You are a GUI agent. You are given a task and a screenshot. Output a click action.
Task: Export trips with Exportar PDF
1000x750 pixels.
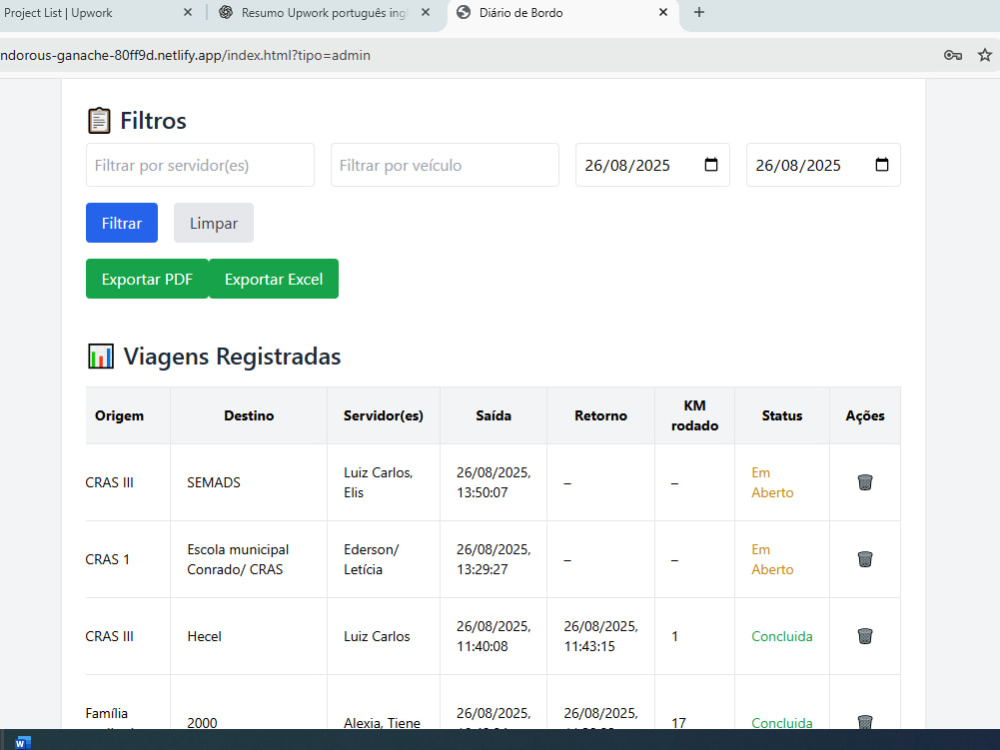147,279
